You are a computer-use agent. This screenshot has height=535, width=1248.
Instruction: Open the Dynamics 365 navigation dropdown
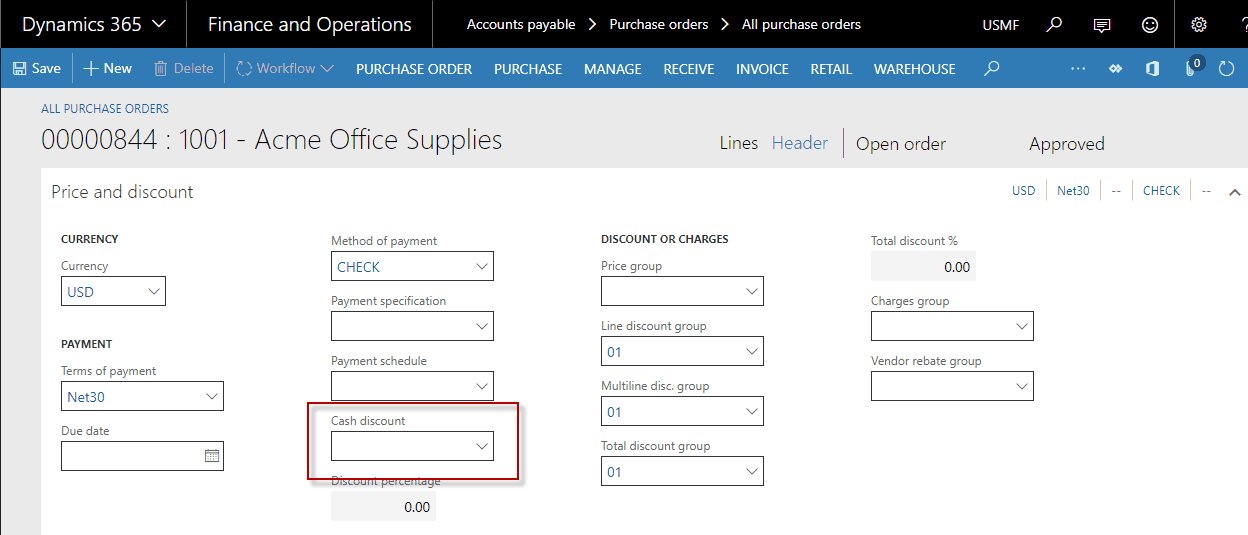click(x=93, y=24)
